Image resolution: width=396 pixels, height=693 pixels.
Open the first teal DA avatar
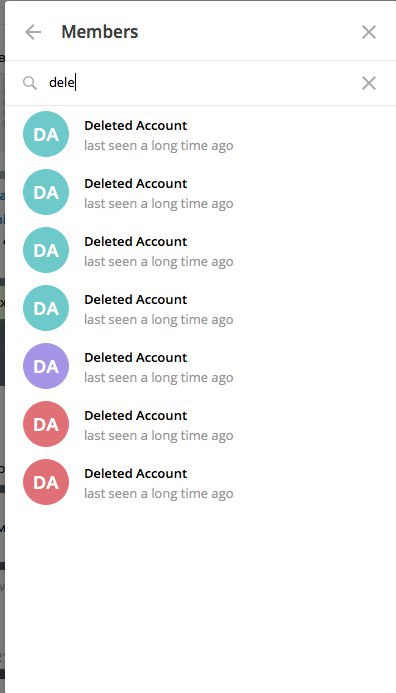(x=46, y=134)
